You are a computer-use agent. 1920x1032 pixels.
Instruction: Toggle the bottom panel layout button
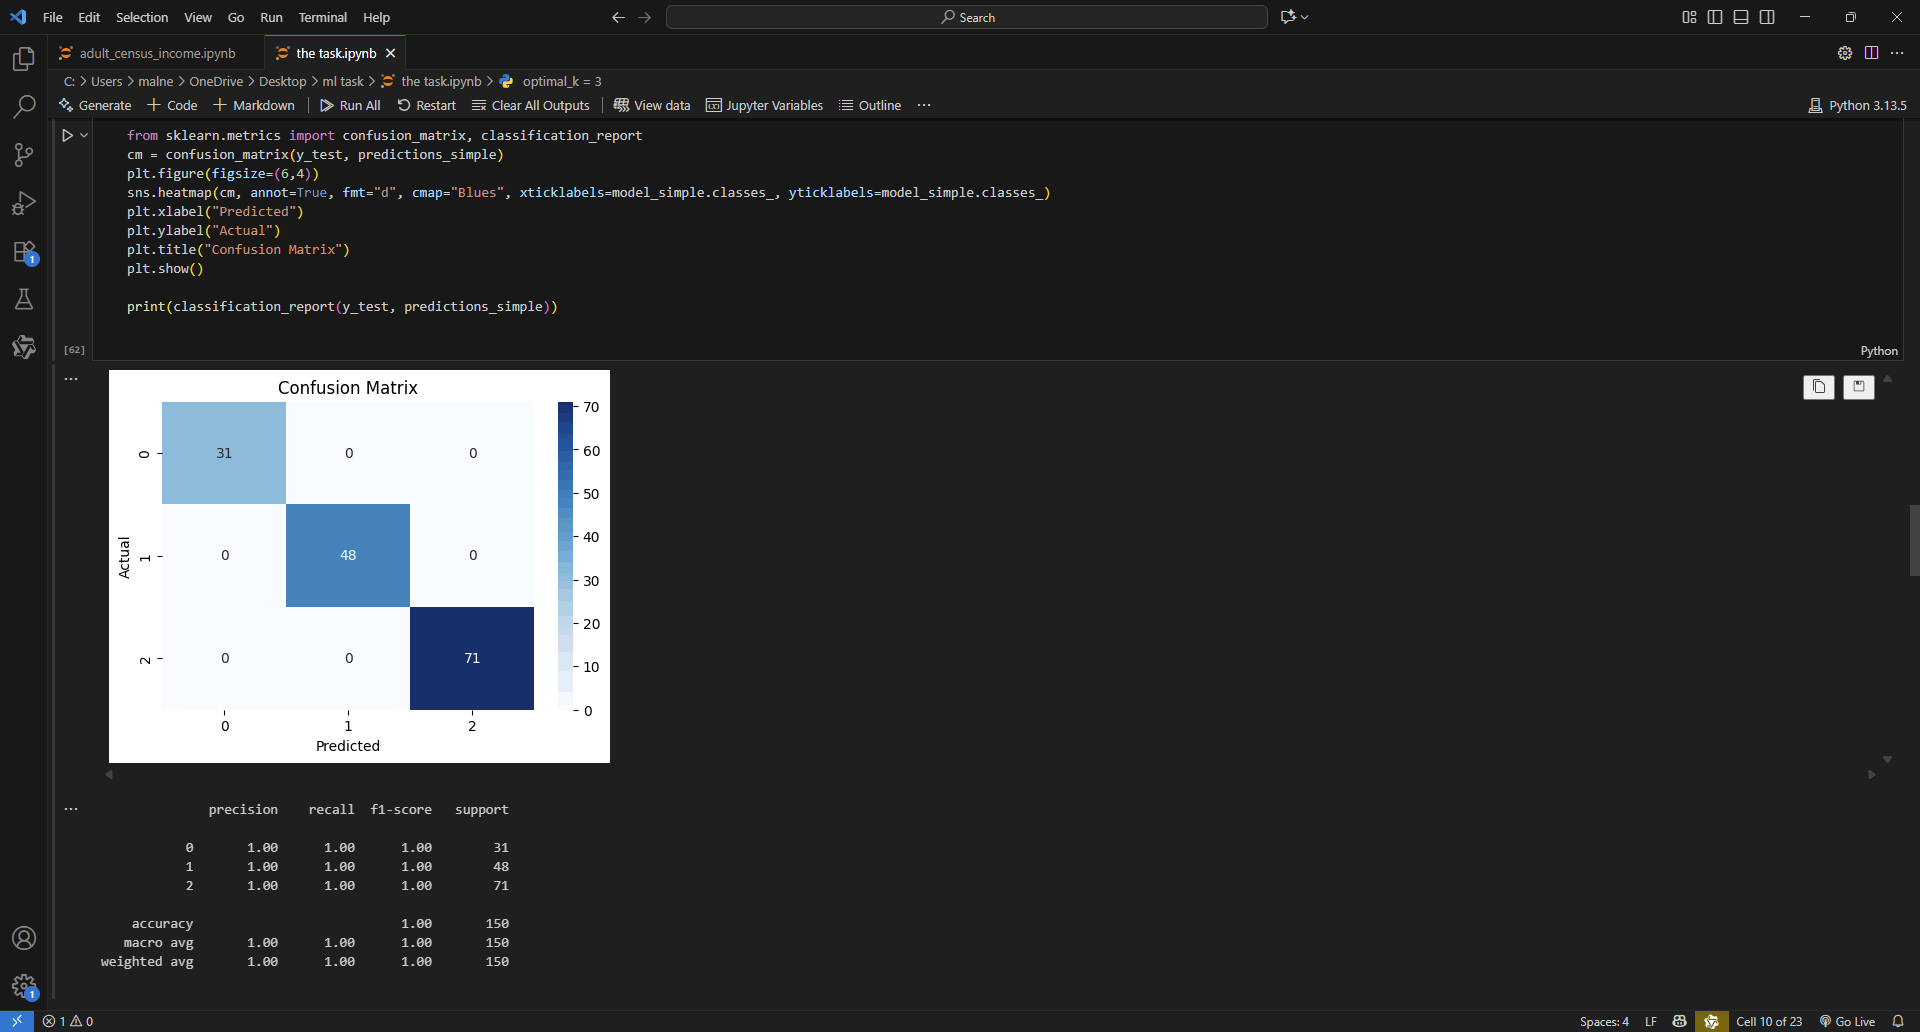click(1741, 17)
